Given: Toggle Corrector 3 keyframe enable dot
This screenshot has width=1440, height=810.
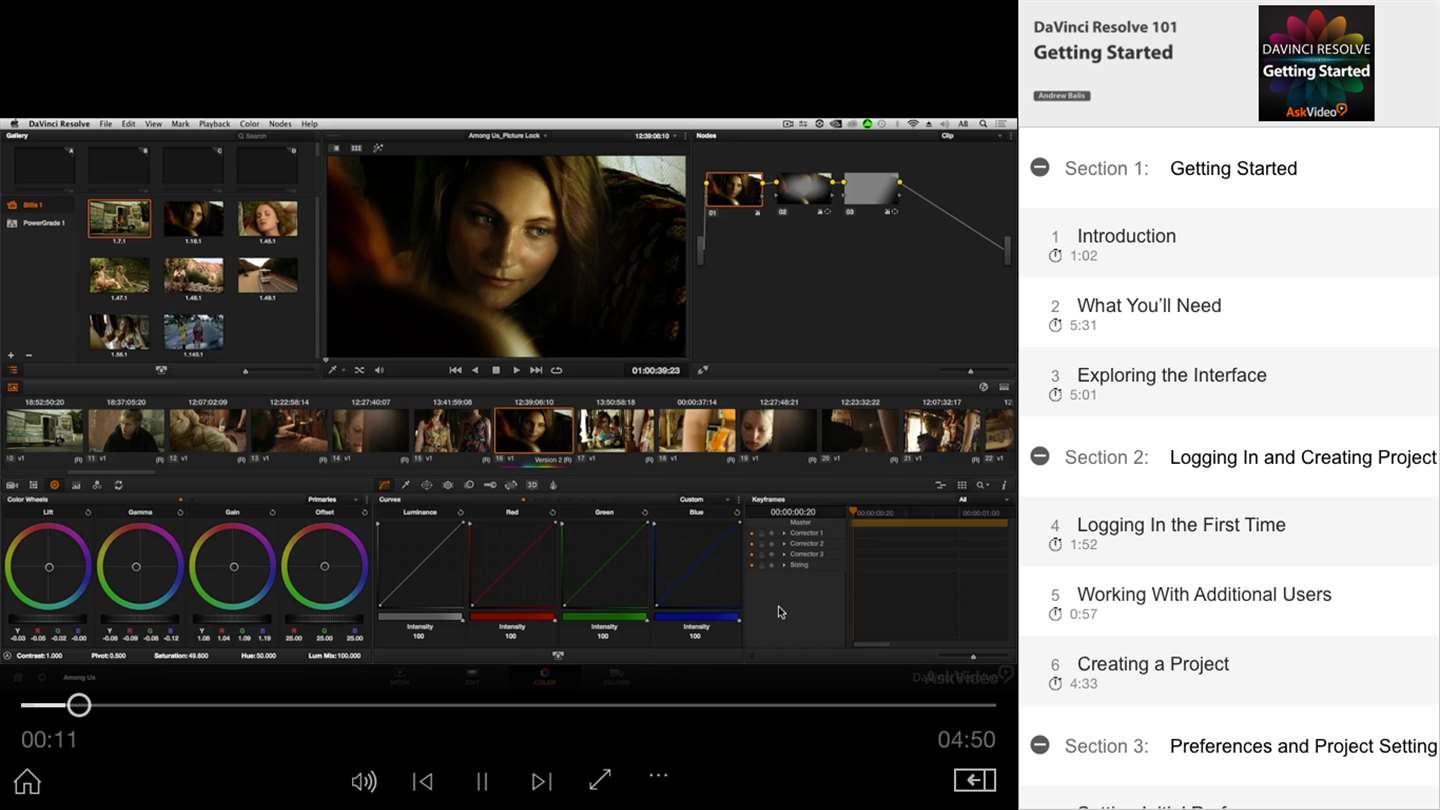Looking at the screenshot, I should click(752, 554).
